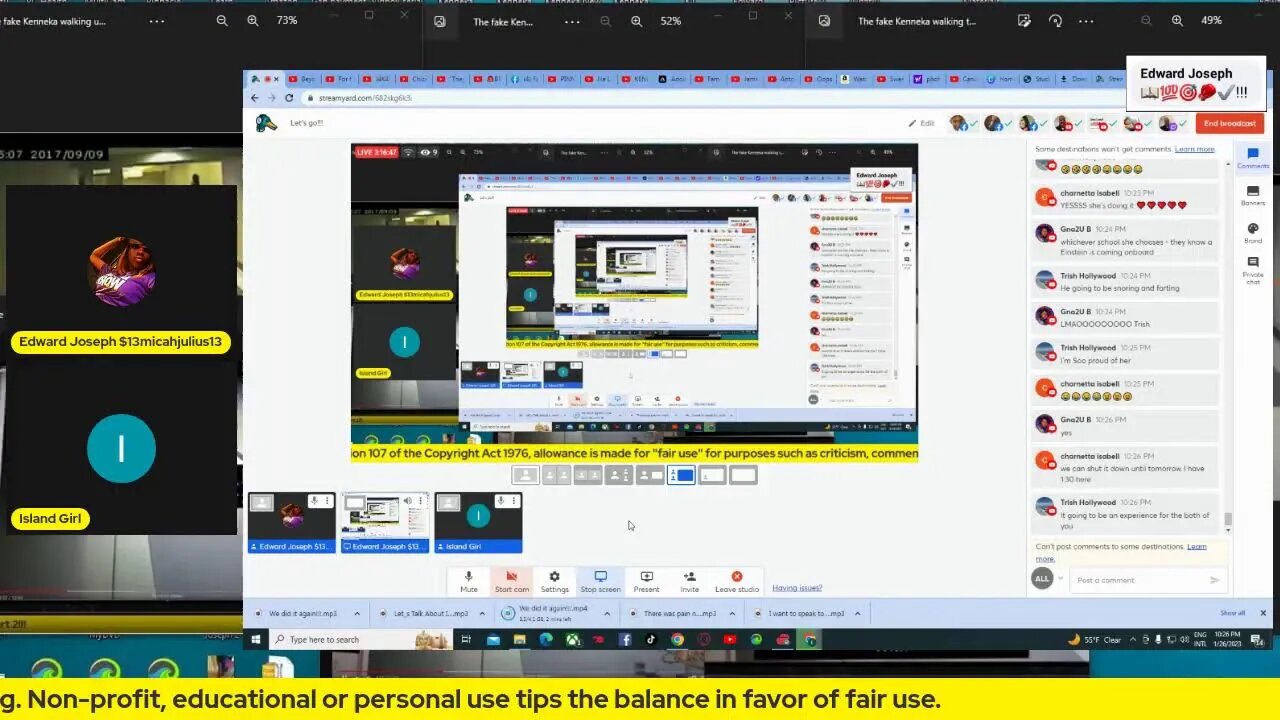Open Task View on the taskbar
1280x720 pixels.
coord(466,639)
